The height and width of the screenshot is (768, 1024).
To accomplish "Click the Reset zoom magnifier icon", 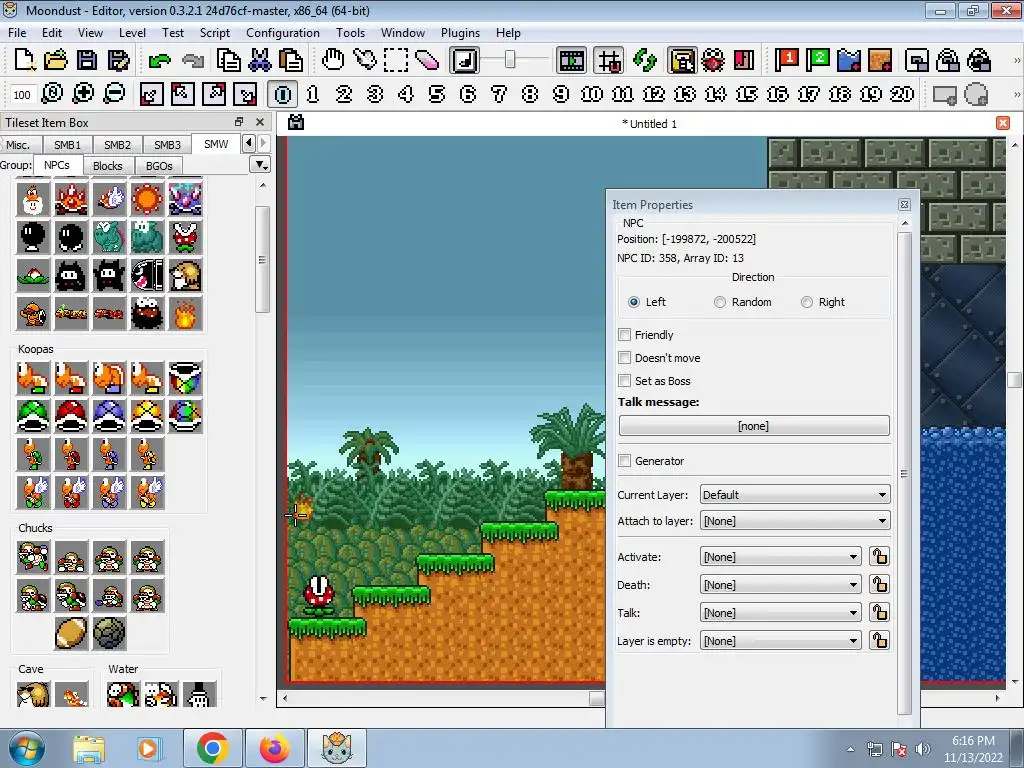I will 52,94.
